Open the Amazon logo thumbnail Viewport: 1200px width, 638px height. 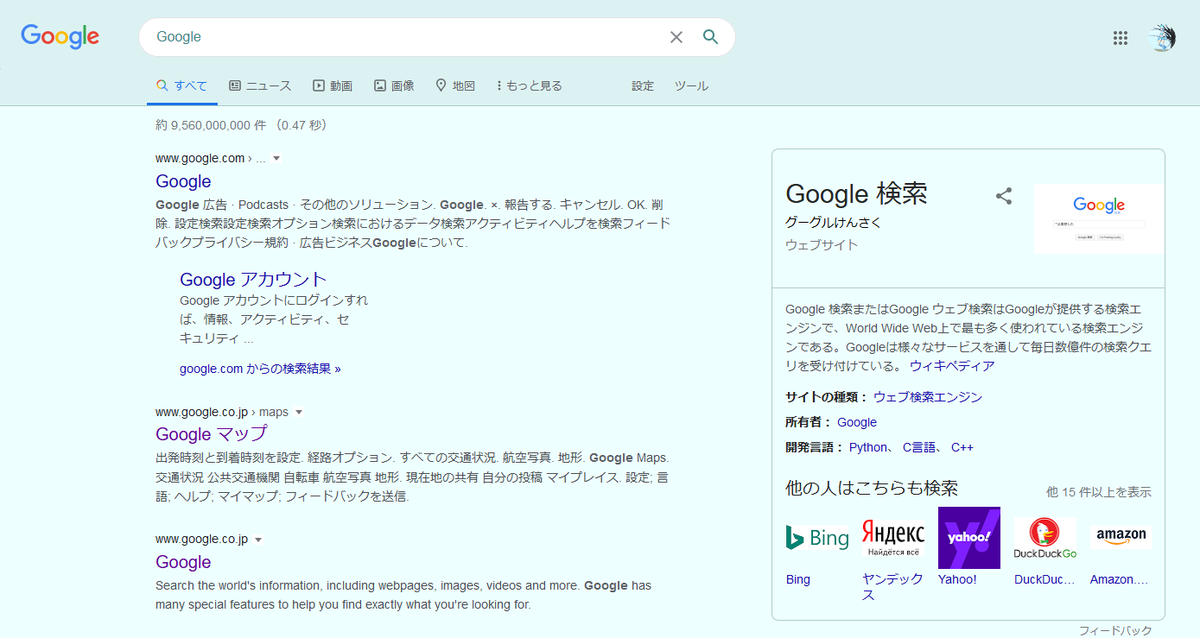1121,538
